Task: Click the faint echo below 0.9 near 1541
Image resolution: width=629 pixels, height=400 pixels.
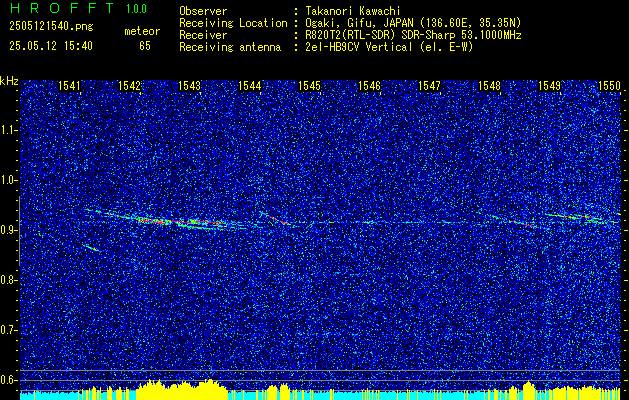Action: 91,248
